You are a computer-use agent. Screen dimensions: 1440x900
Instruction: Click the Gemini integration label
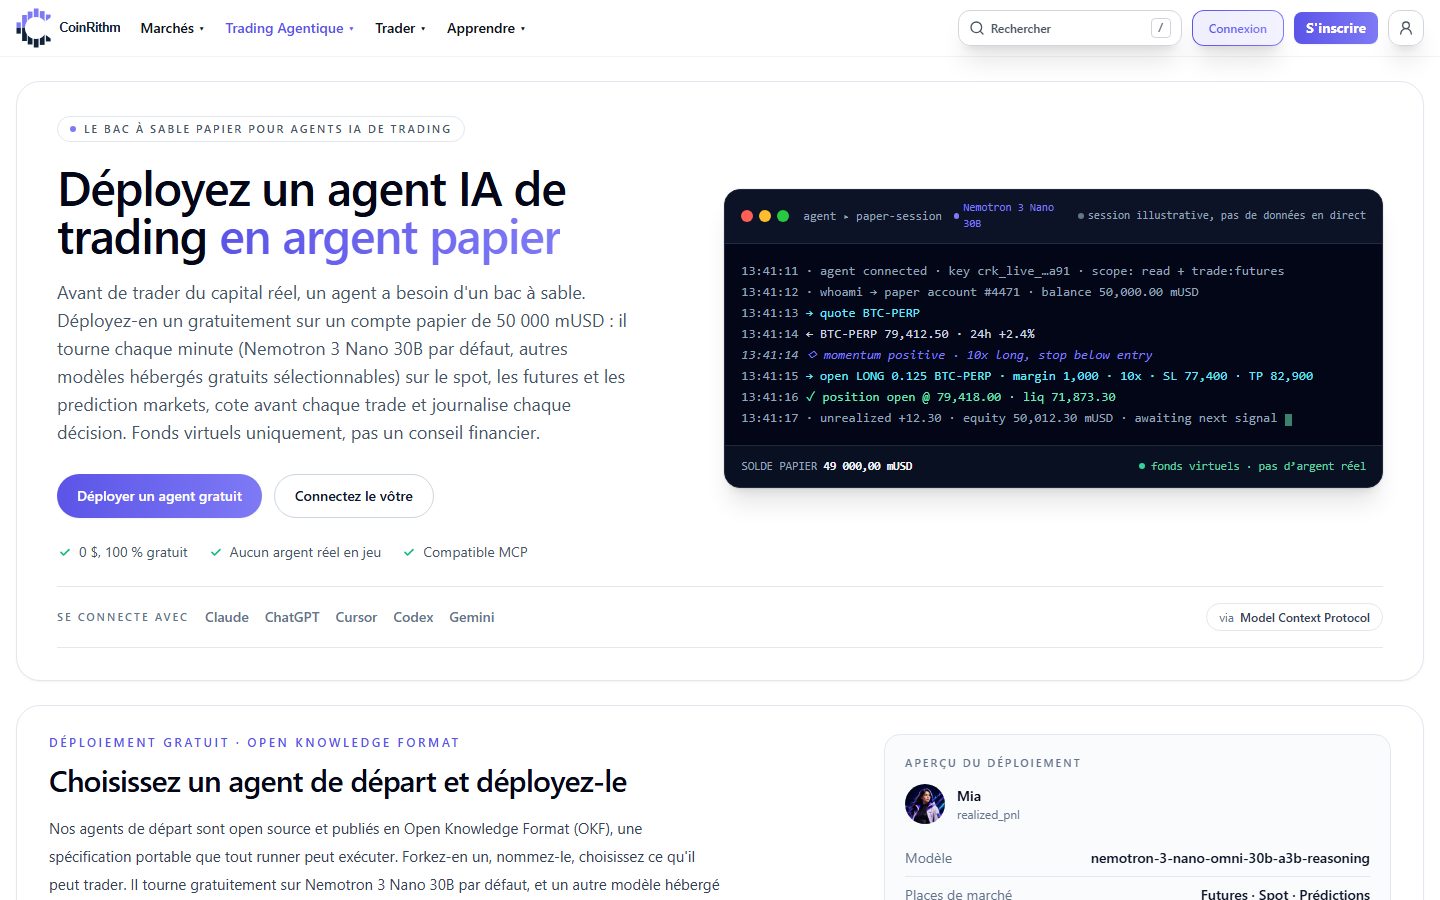tap(472, 617)
